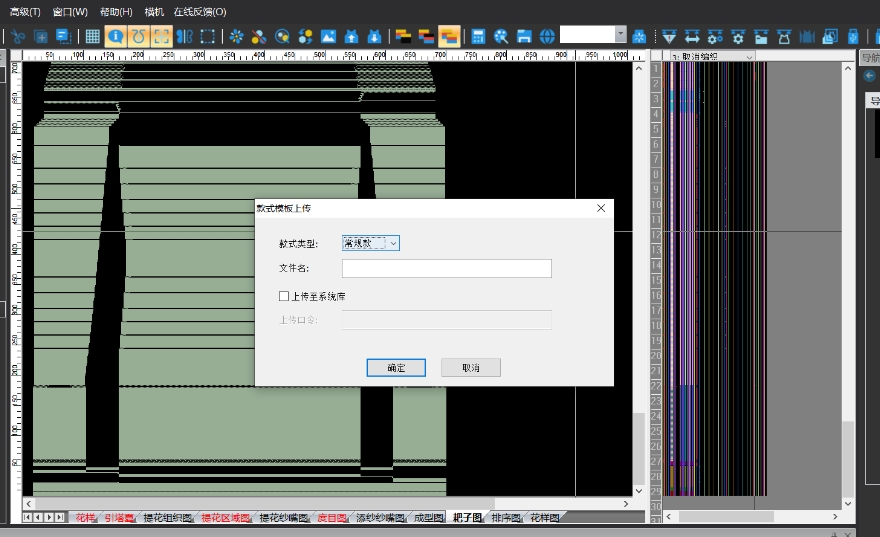Close the 款式模板上传 dialog
Image resolution: width=880 pixels, height=537 pixels.
601,208
